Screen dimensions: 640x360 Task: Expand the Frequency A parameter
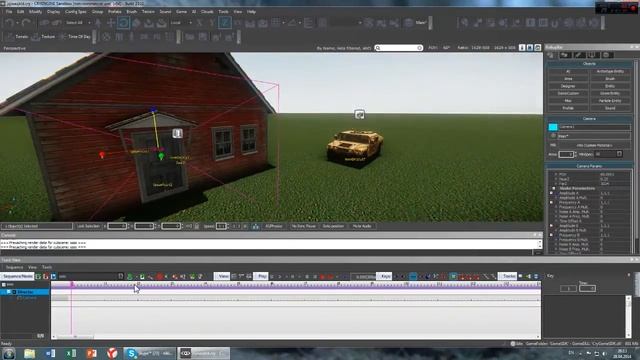coord(551,202)
